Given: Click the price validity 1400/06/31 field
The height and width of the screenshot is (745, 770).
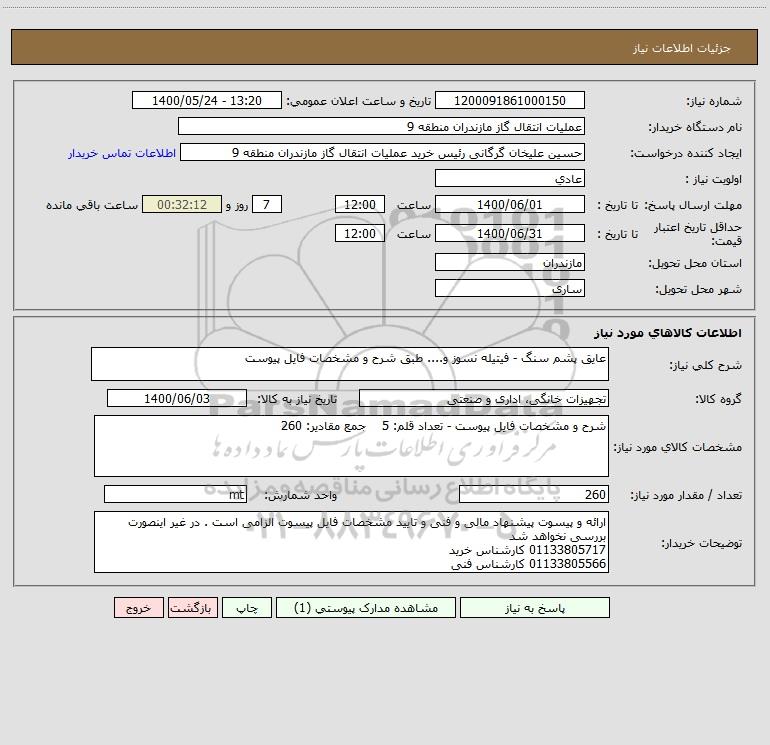Looking at the screenshot, I should click(x=510, y=233).
